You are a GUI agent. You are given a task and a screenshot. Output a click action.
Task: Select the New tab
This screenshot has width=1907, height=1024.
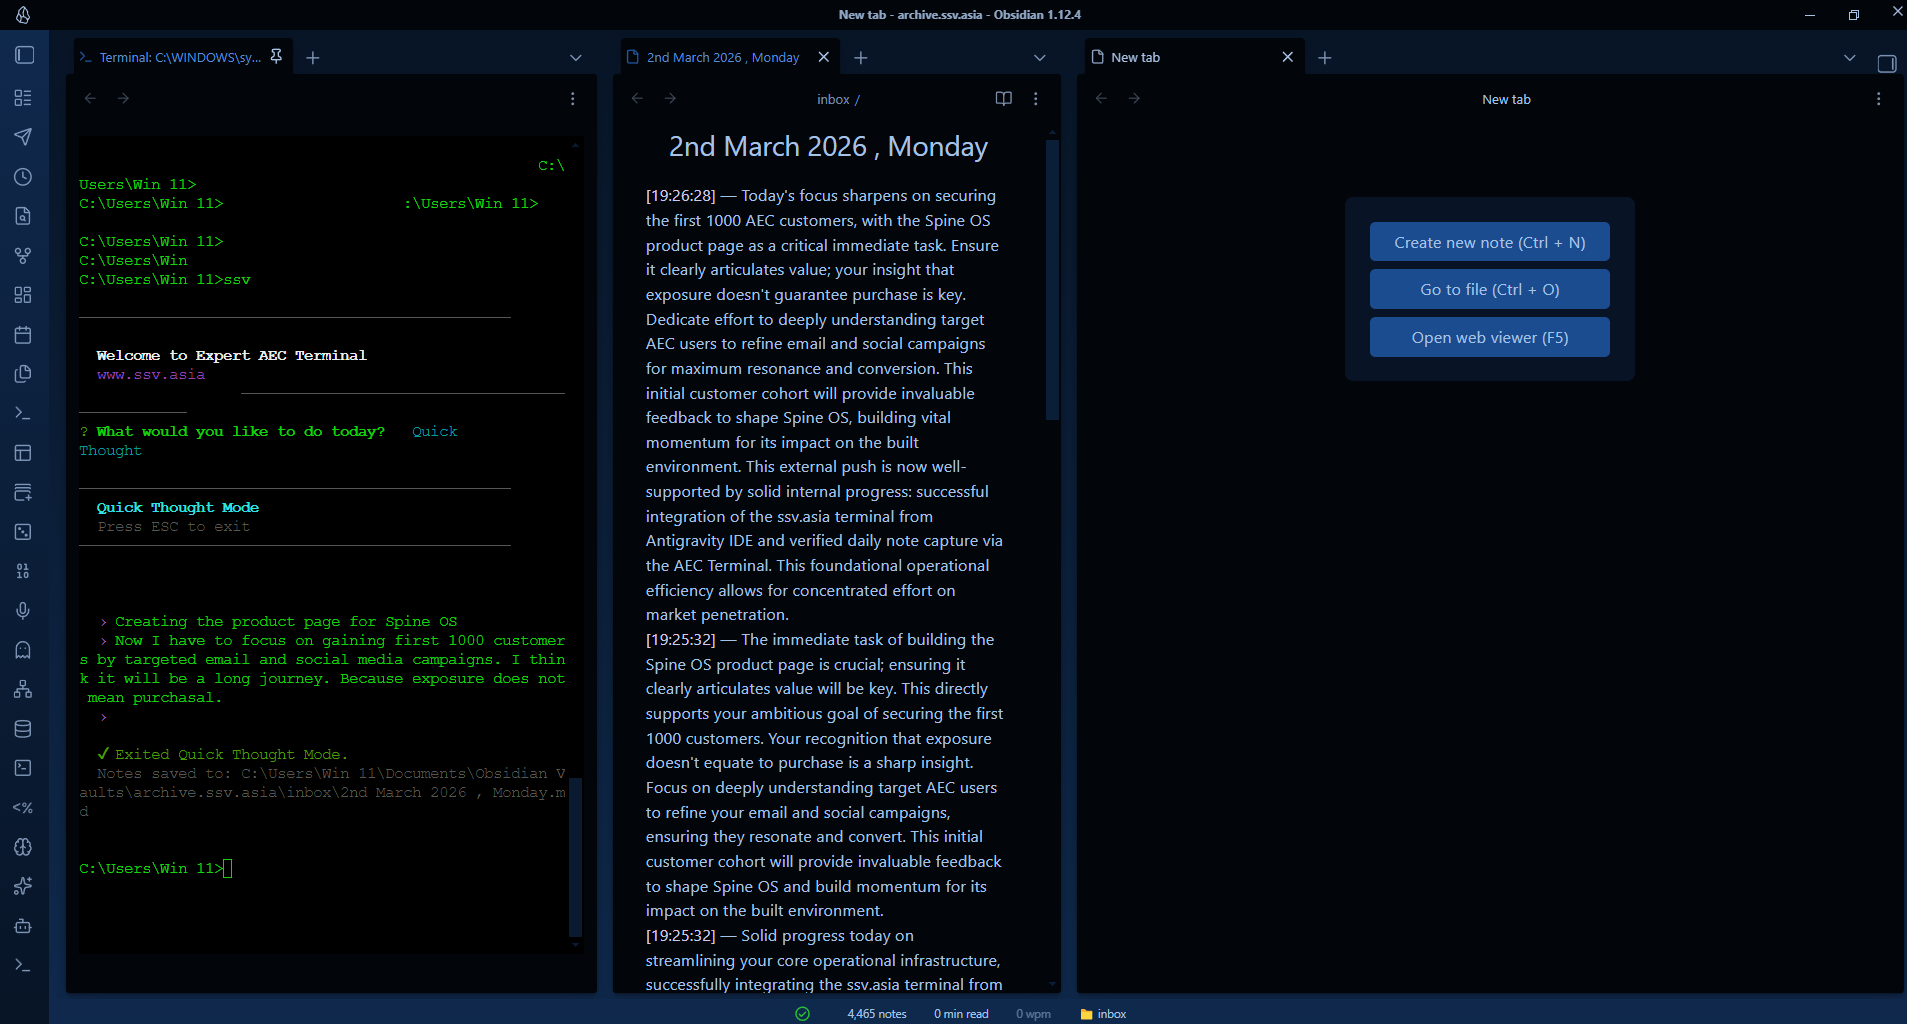click(1135, 57)
